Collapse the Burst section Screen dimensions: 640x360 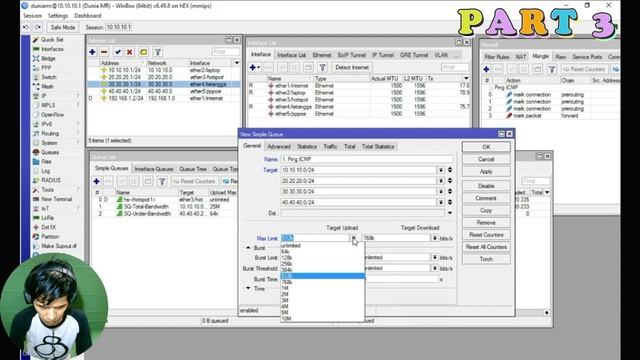pos(248,248)
